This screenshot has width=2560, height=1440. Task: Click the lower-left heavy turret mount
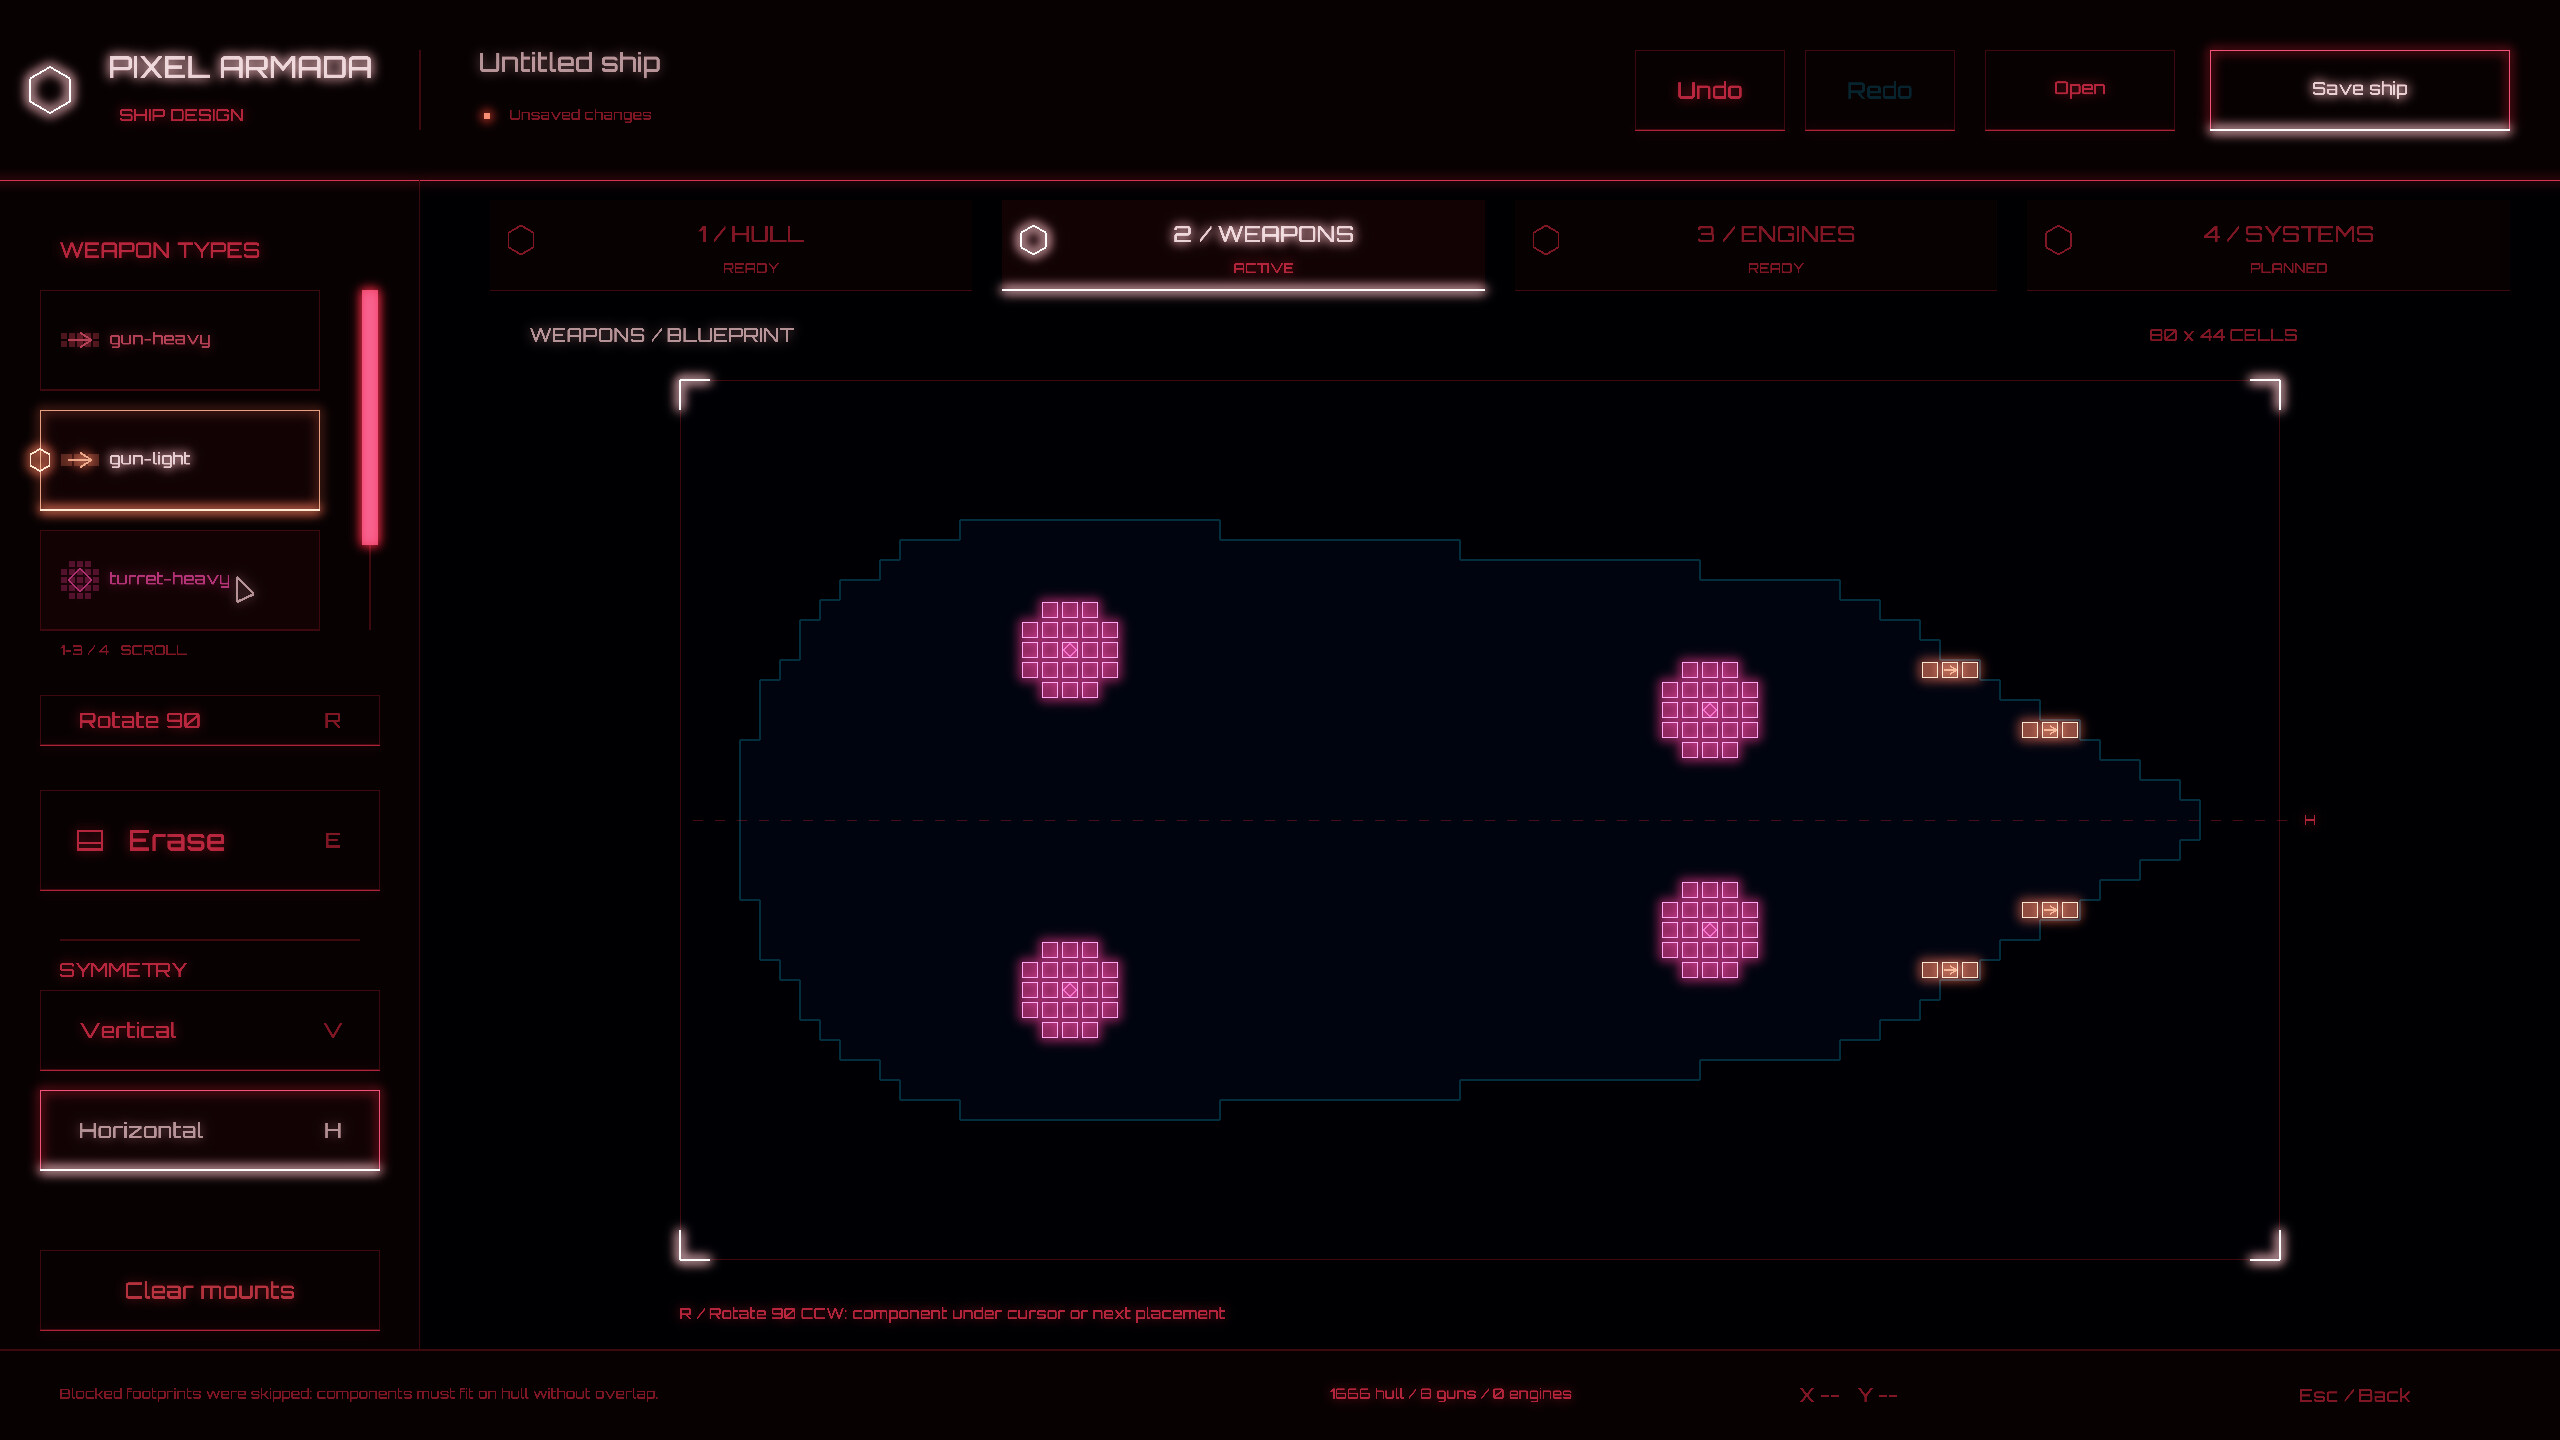(1070, 990)
